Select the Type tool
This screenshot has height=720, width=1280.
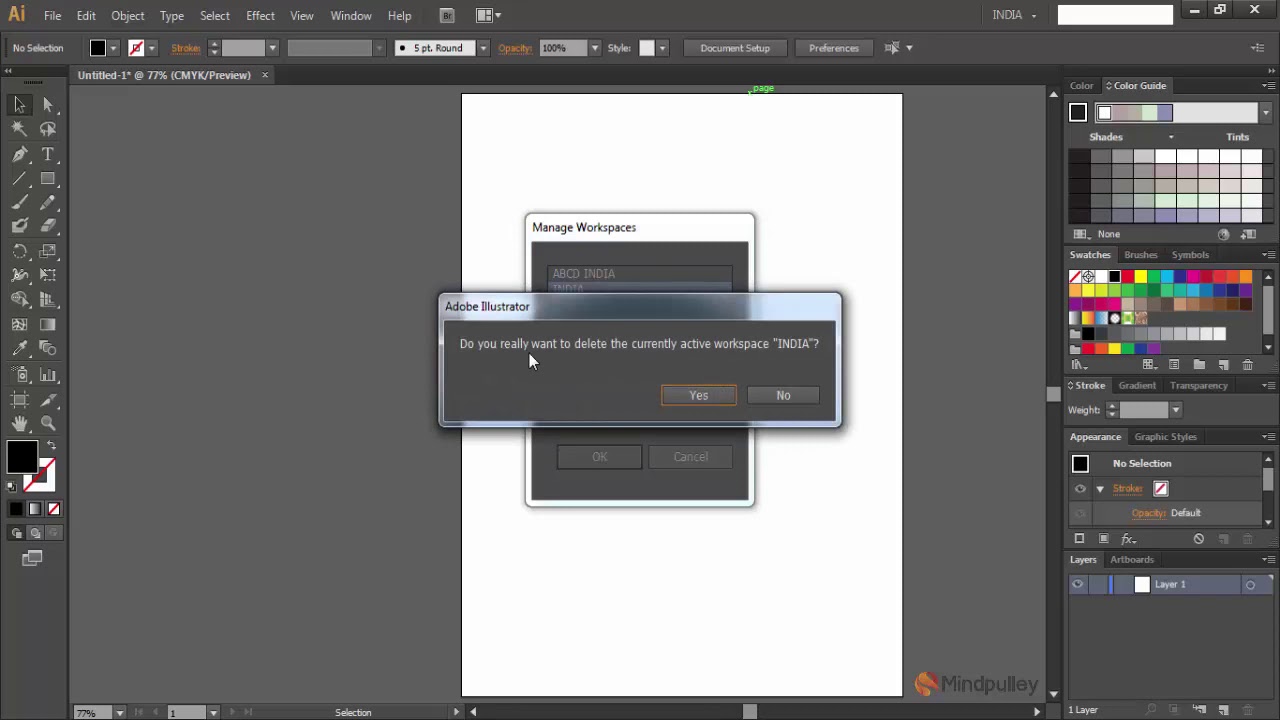point(48,154)
